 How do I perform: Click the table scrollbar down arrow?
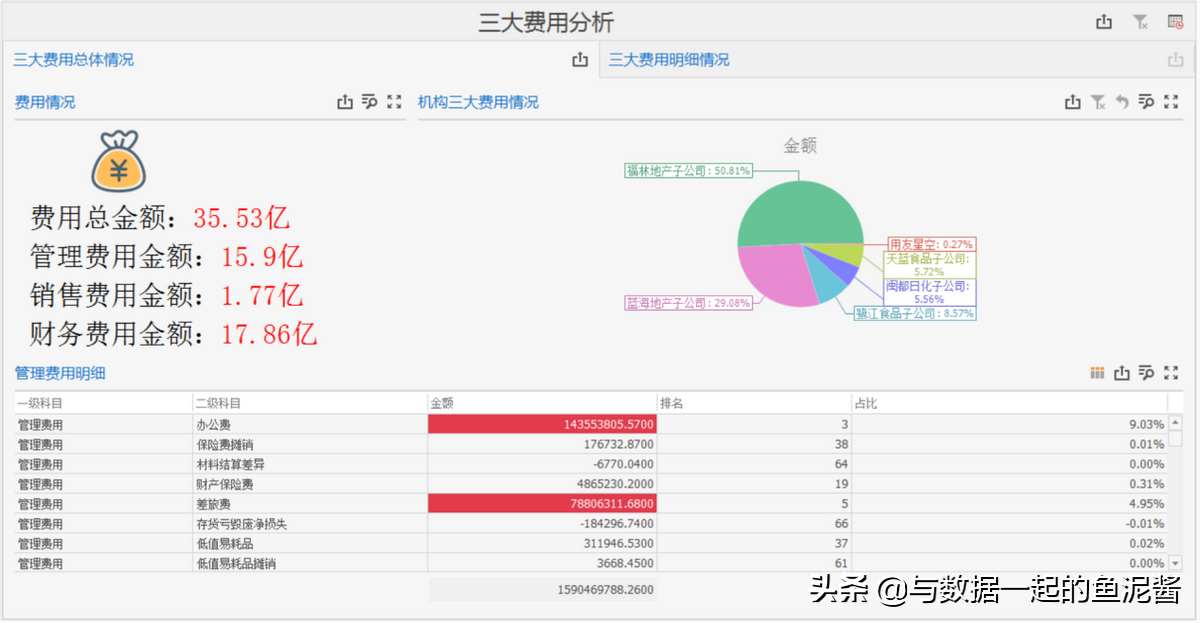(1176, 564)
